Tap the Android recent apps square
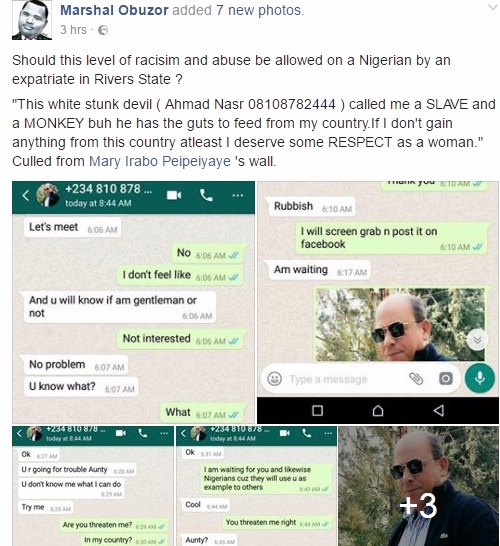This screenshot has width=500, height=546. (317, 411)
